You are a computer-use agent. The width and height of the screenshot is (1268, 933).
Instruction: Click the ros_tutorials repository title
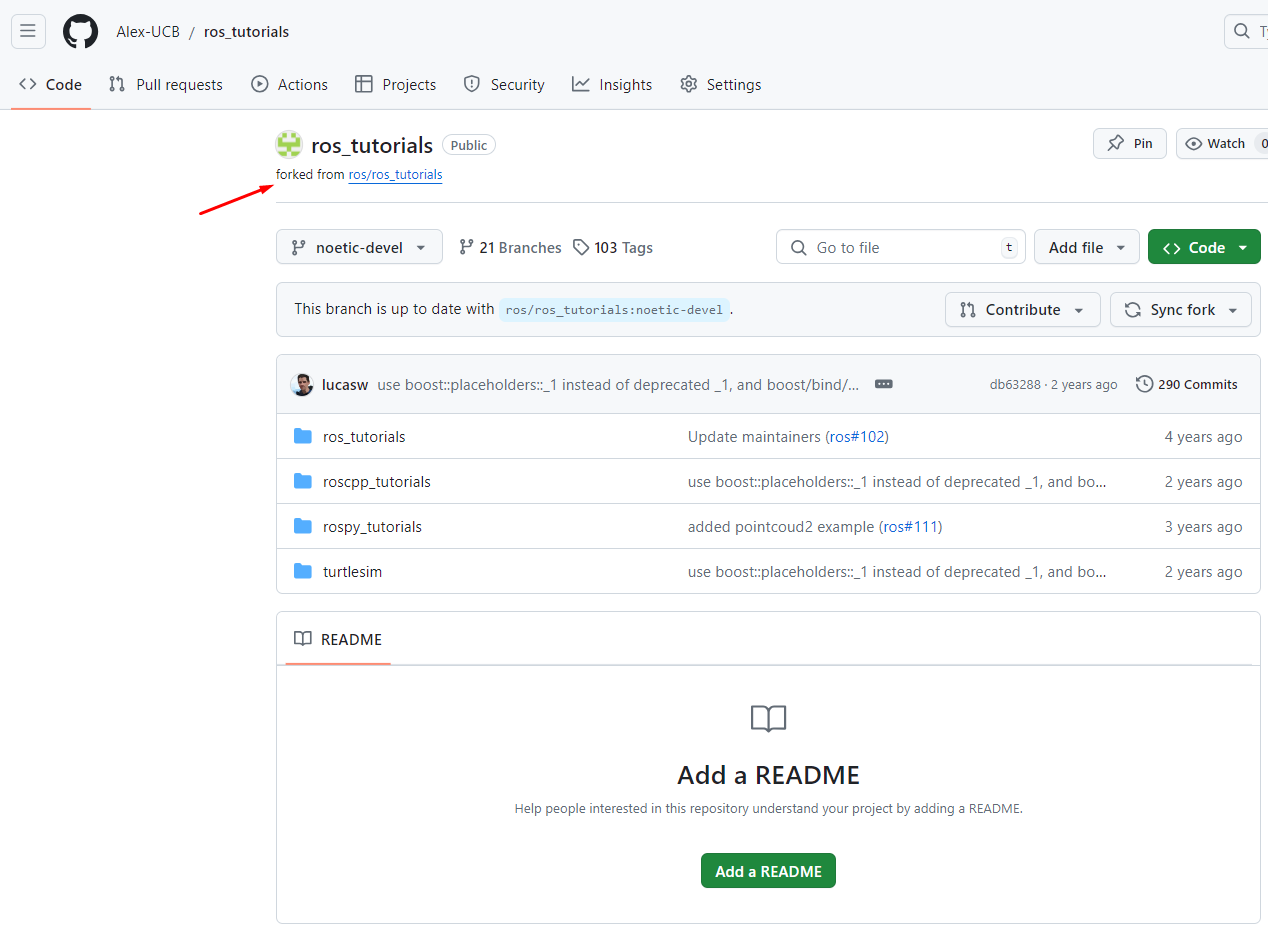(x=372, y=145)
